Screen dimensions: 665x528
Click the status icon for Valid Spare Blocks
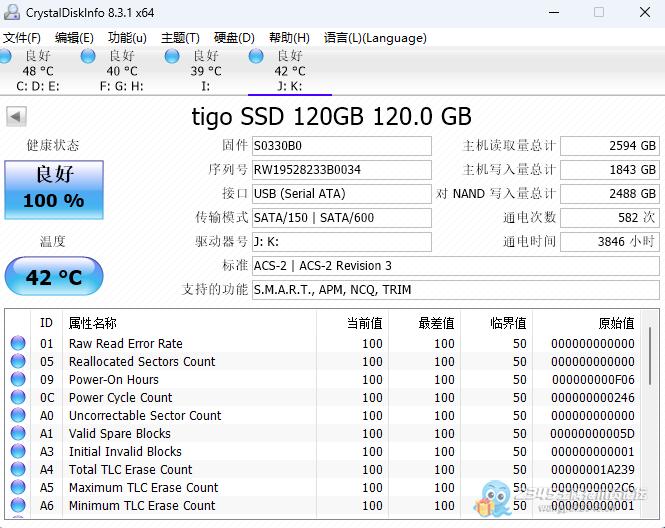[18, 433]
